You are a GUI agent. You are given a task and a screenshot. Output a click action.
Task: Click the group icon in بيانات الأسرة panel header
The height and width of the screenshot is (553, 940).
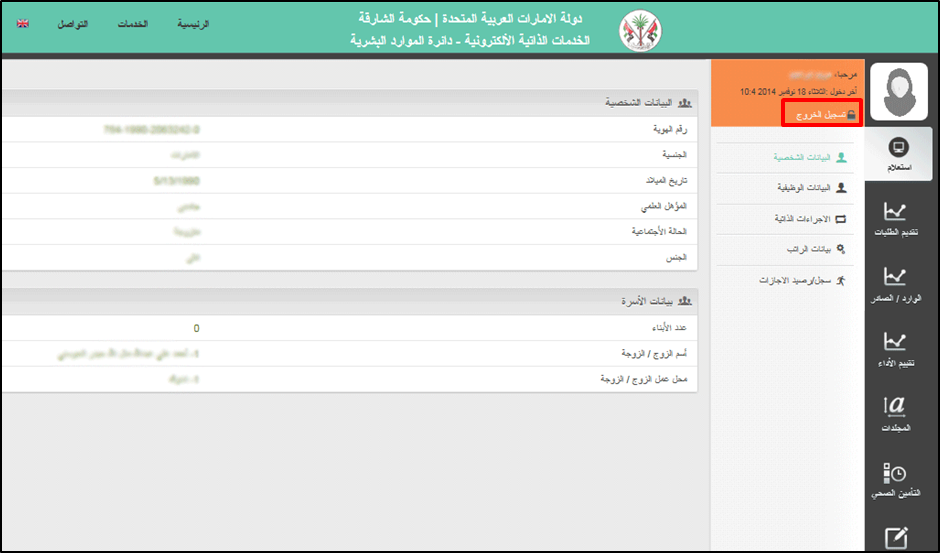[x=685, y=301]
